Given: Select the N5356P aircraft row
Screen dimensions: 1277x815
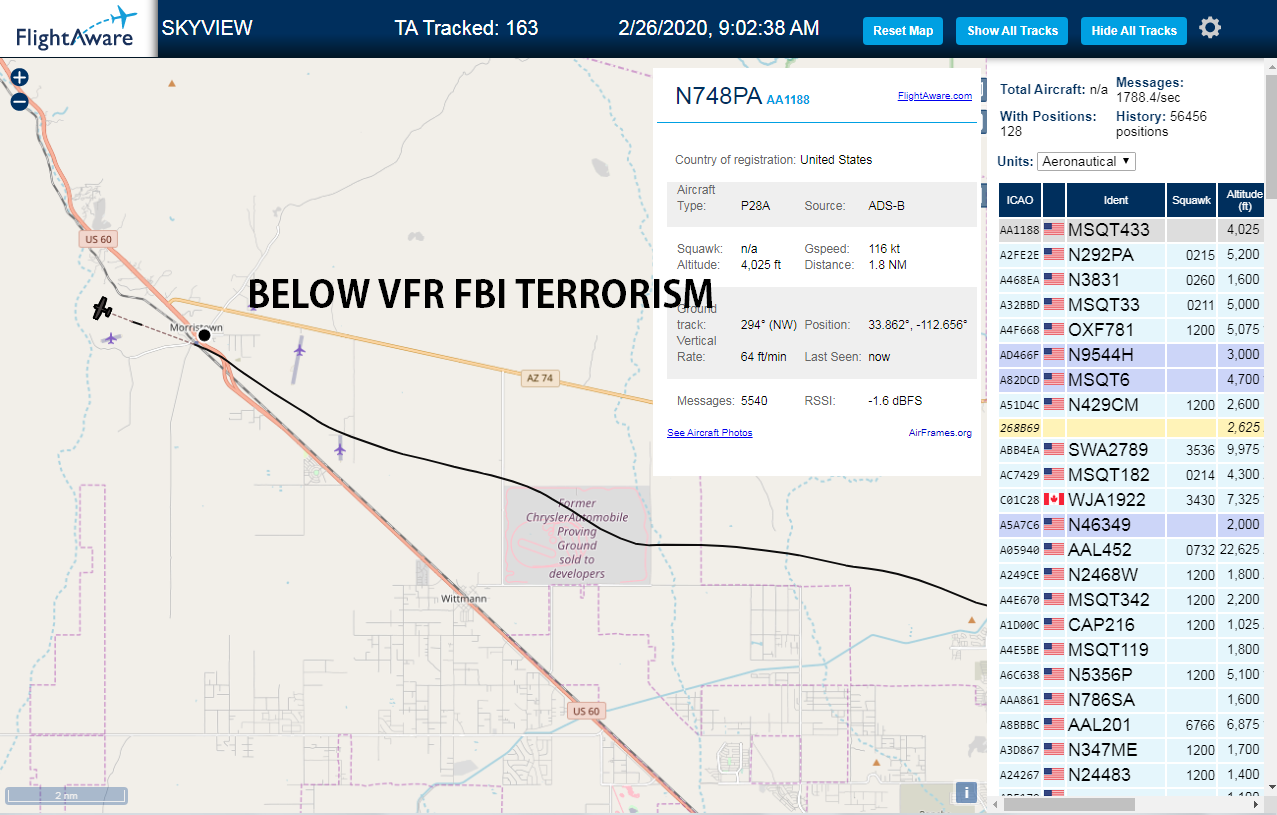Looking at the screenshot, I should pyautogui.click(x=1132, y=675).
